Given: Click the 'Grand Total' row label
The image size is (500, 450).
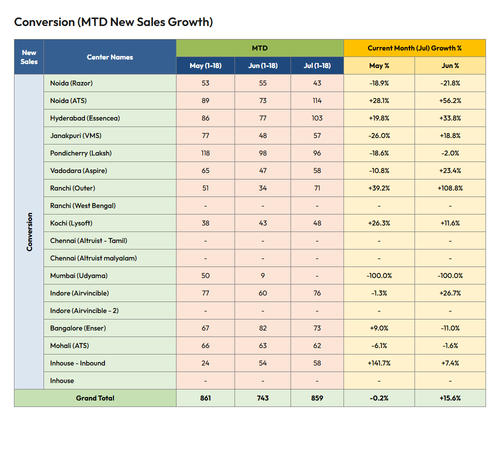Looking at the screenshot, I should coord(95,398).
